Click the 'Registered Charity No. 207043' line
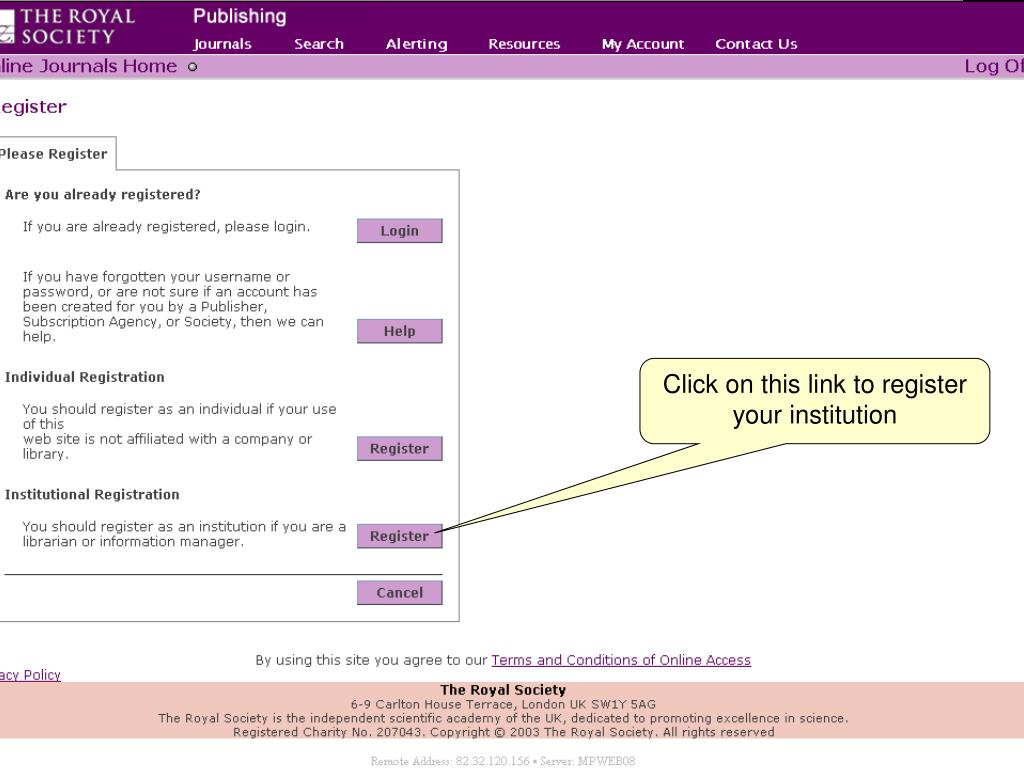Image resolution: width=1024 pixels, height=768 pixels. coord(504,732)
